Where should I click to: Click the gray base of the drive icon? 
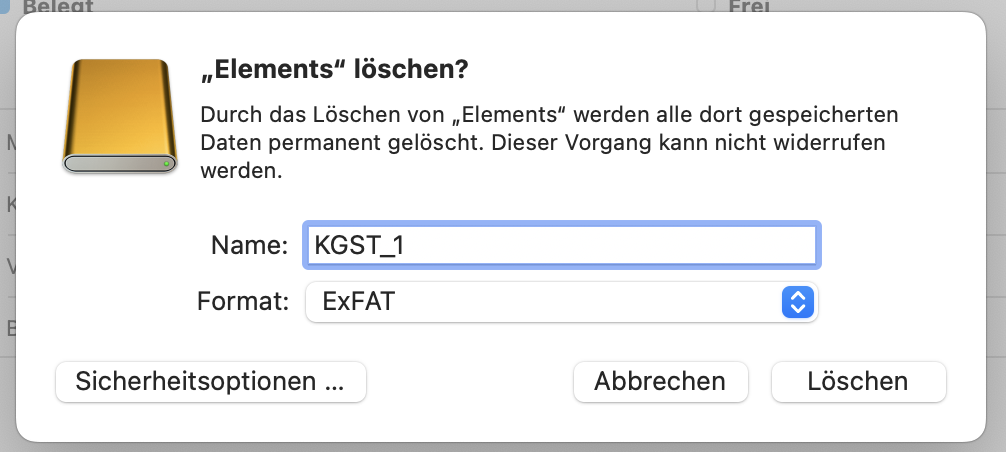pos(120,162)
